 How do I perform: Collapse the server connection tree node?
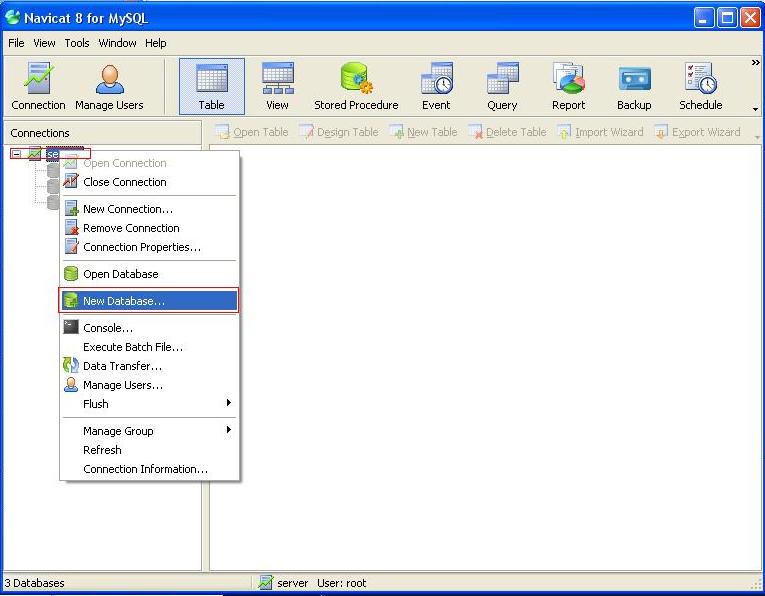pyautogui.click(x=17, y=154)
